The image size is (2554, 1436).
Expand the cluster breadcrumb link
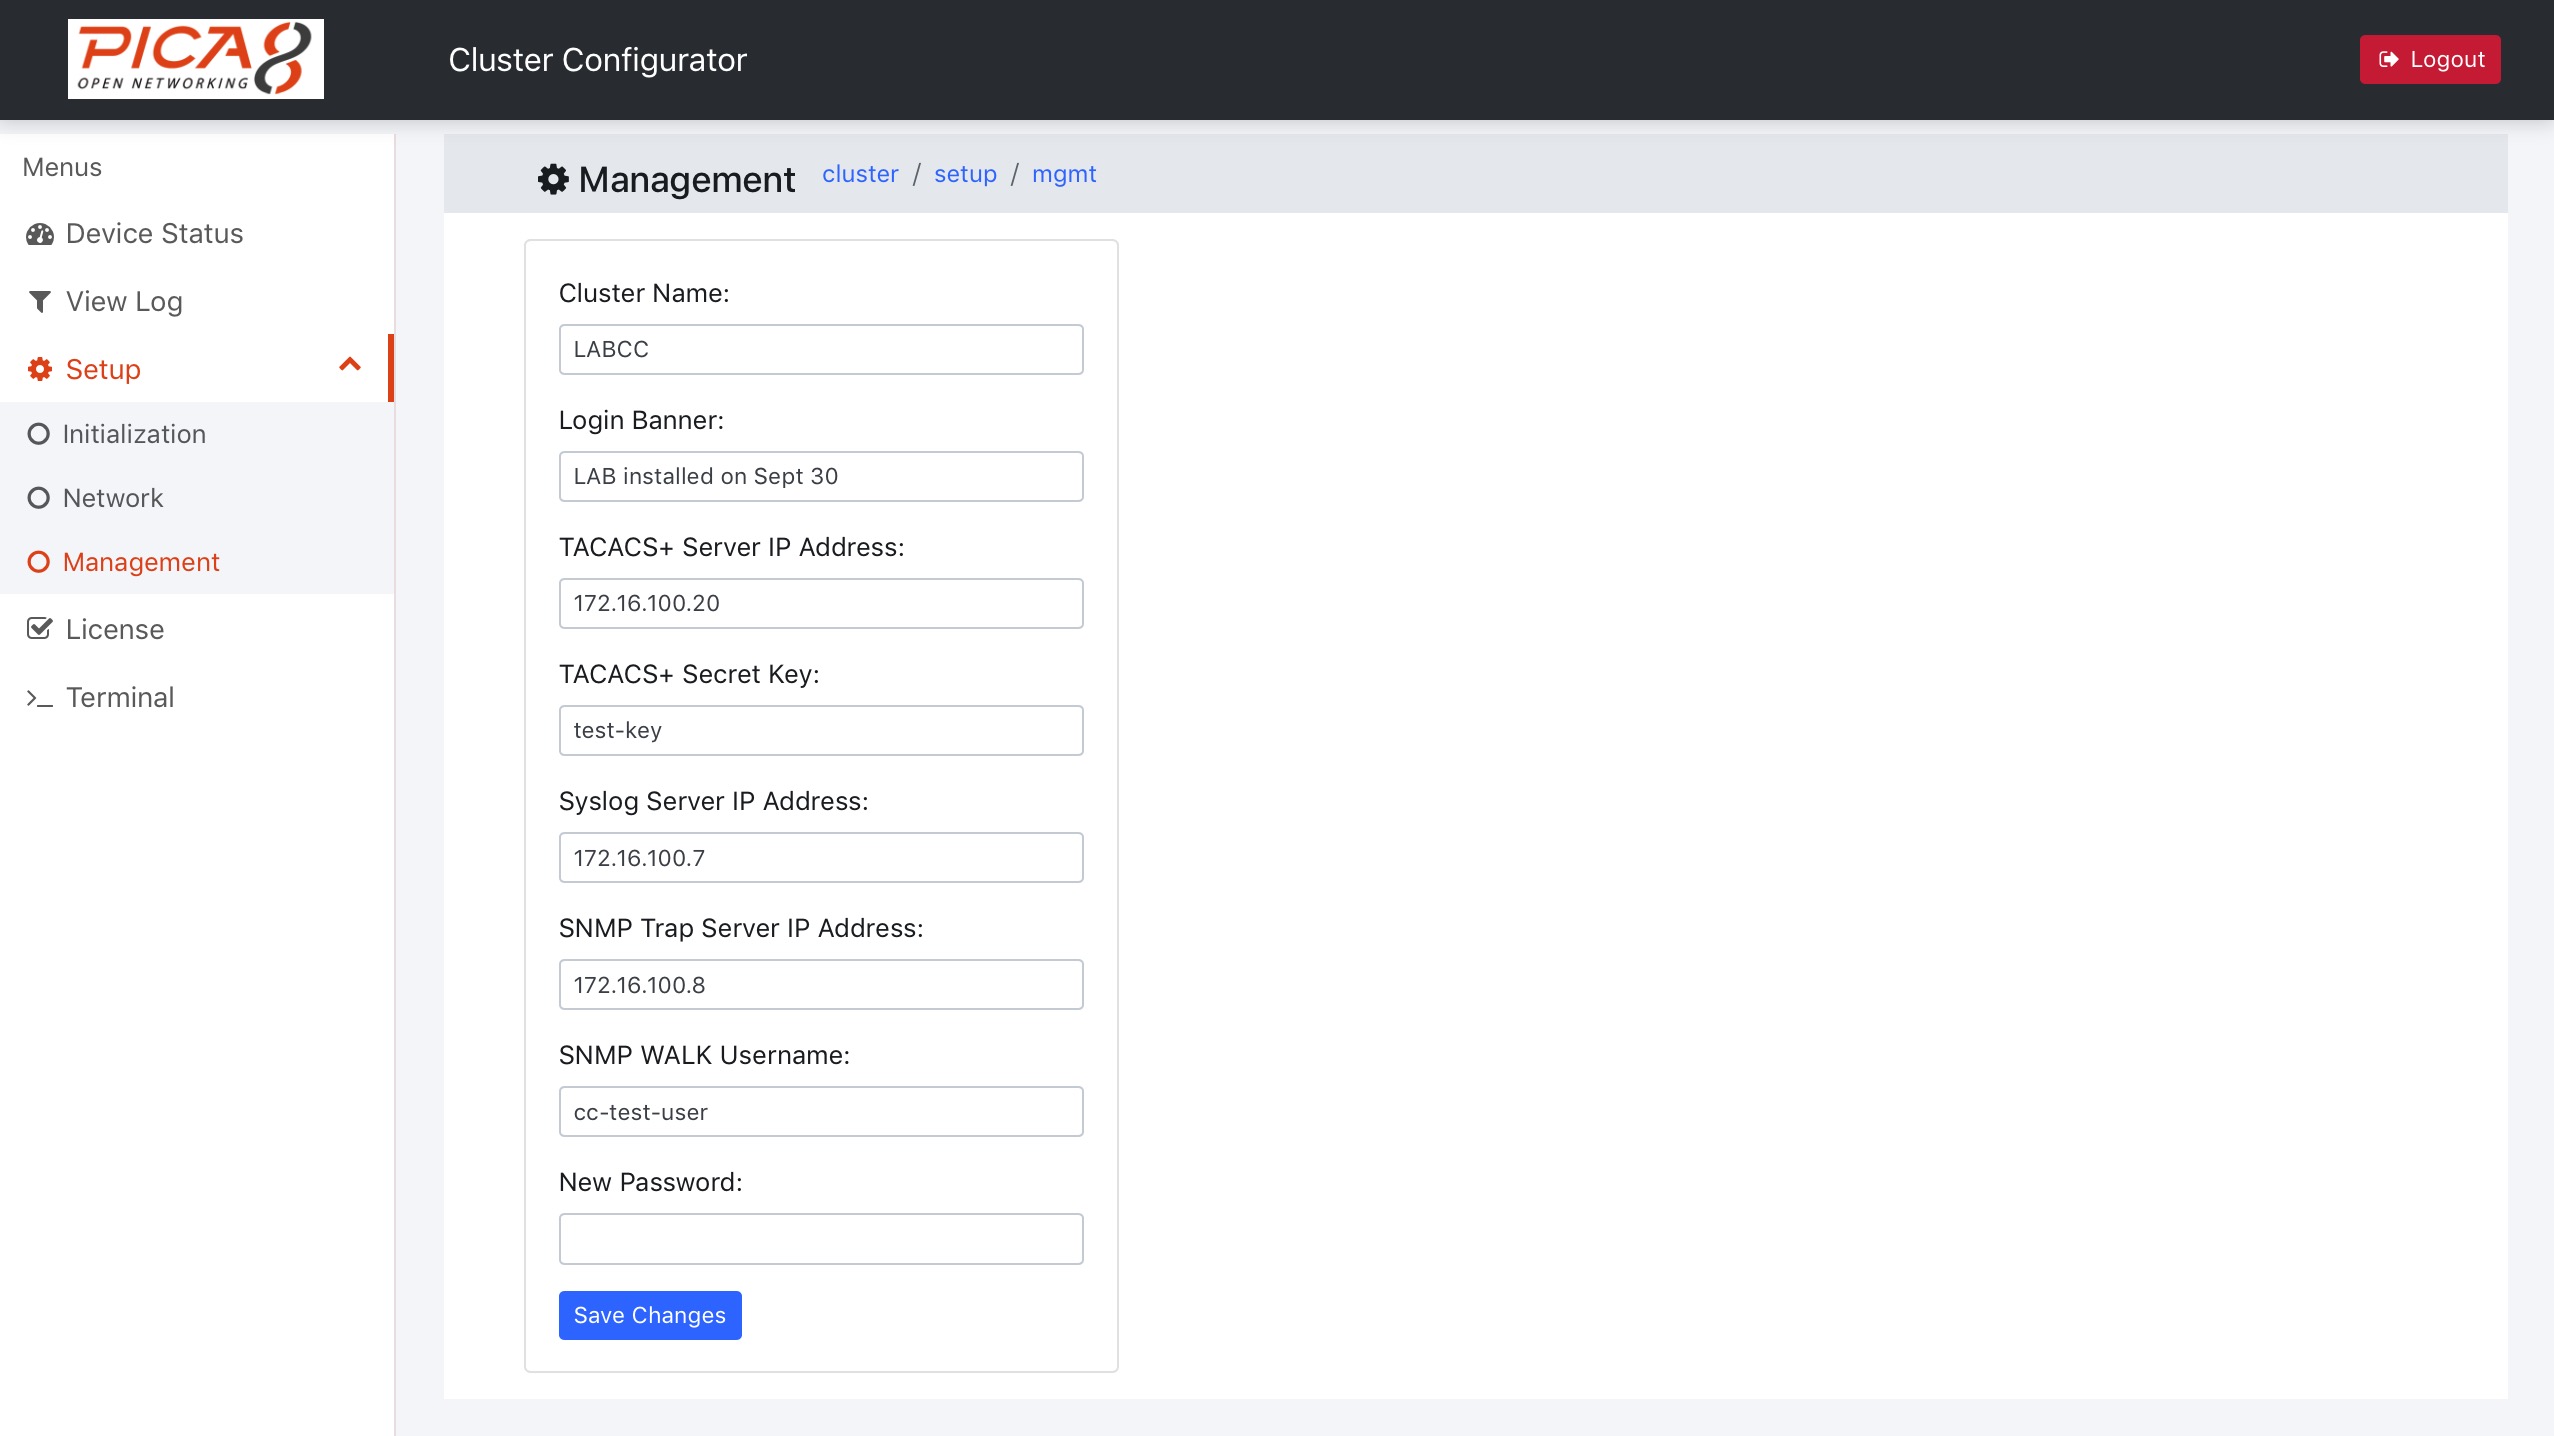(x=860, y=174)
